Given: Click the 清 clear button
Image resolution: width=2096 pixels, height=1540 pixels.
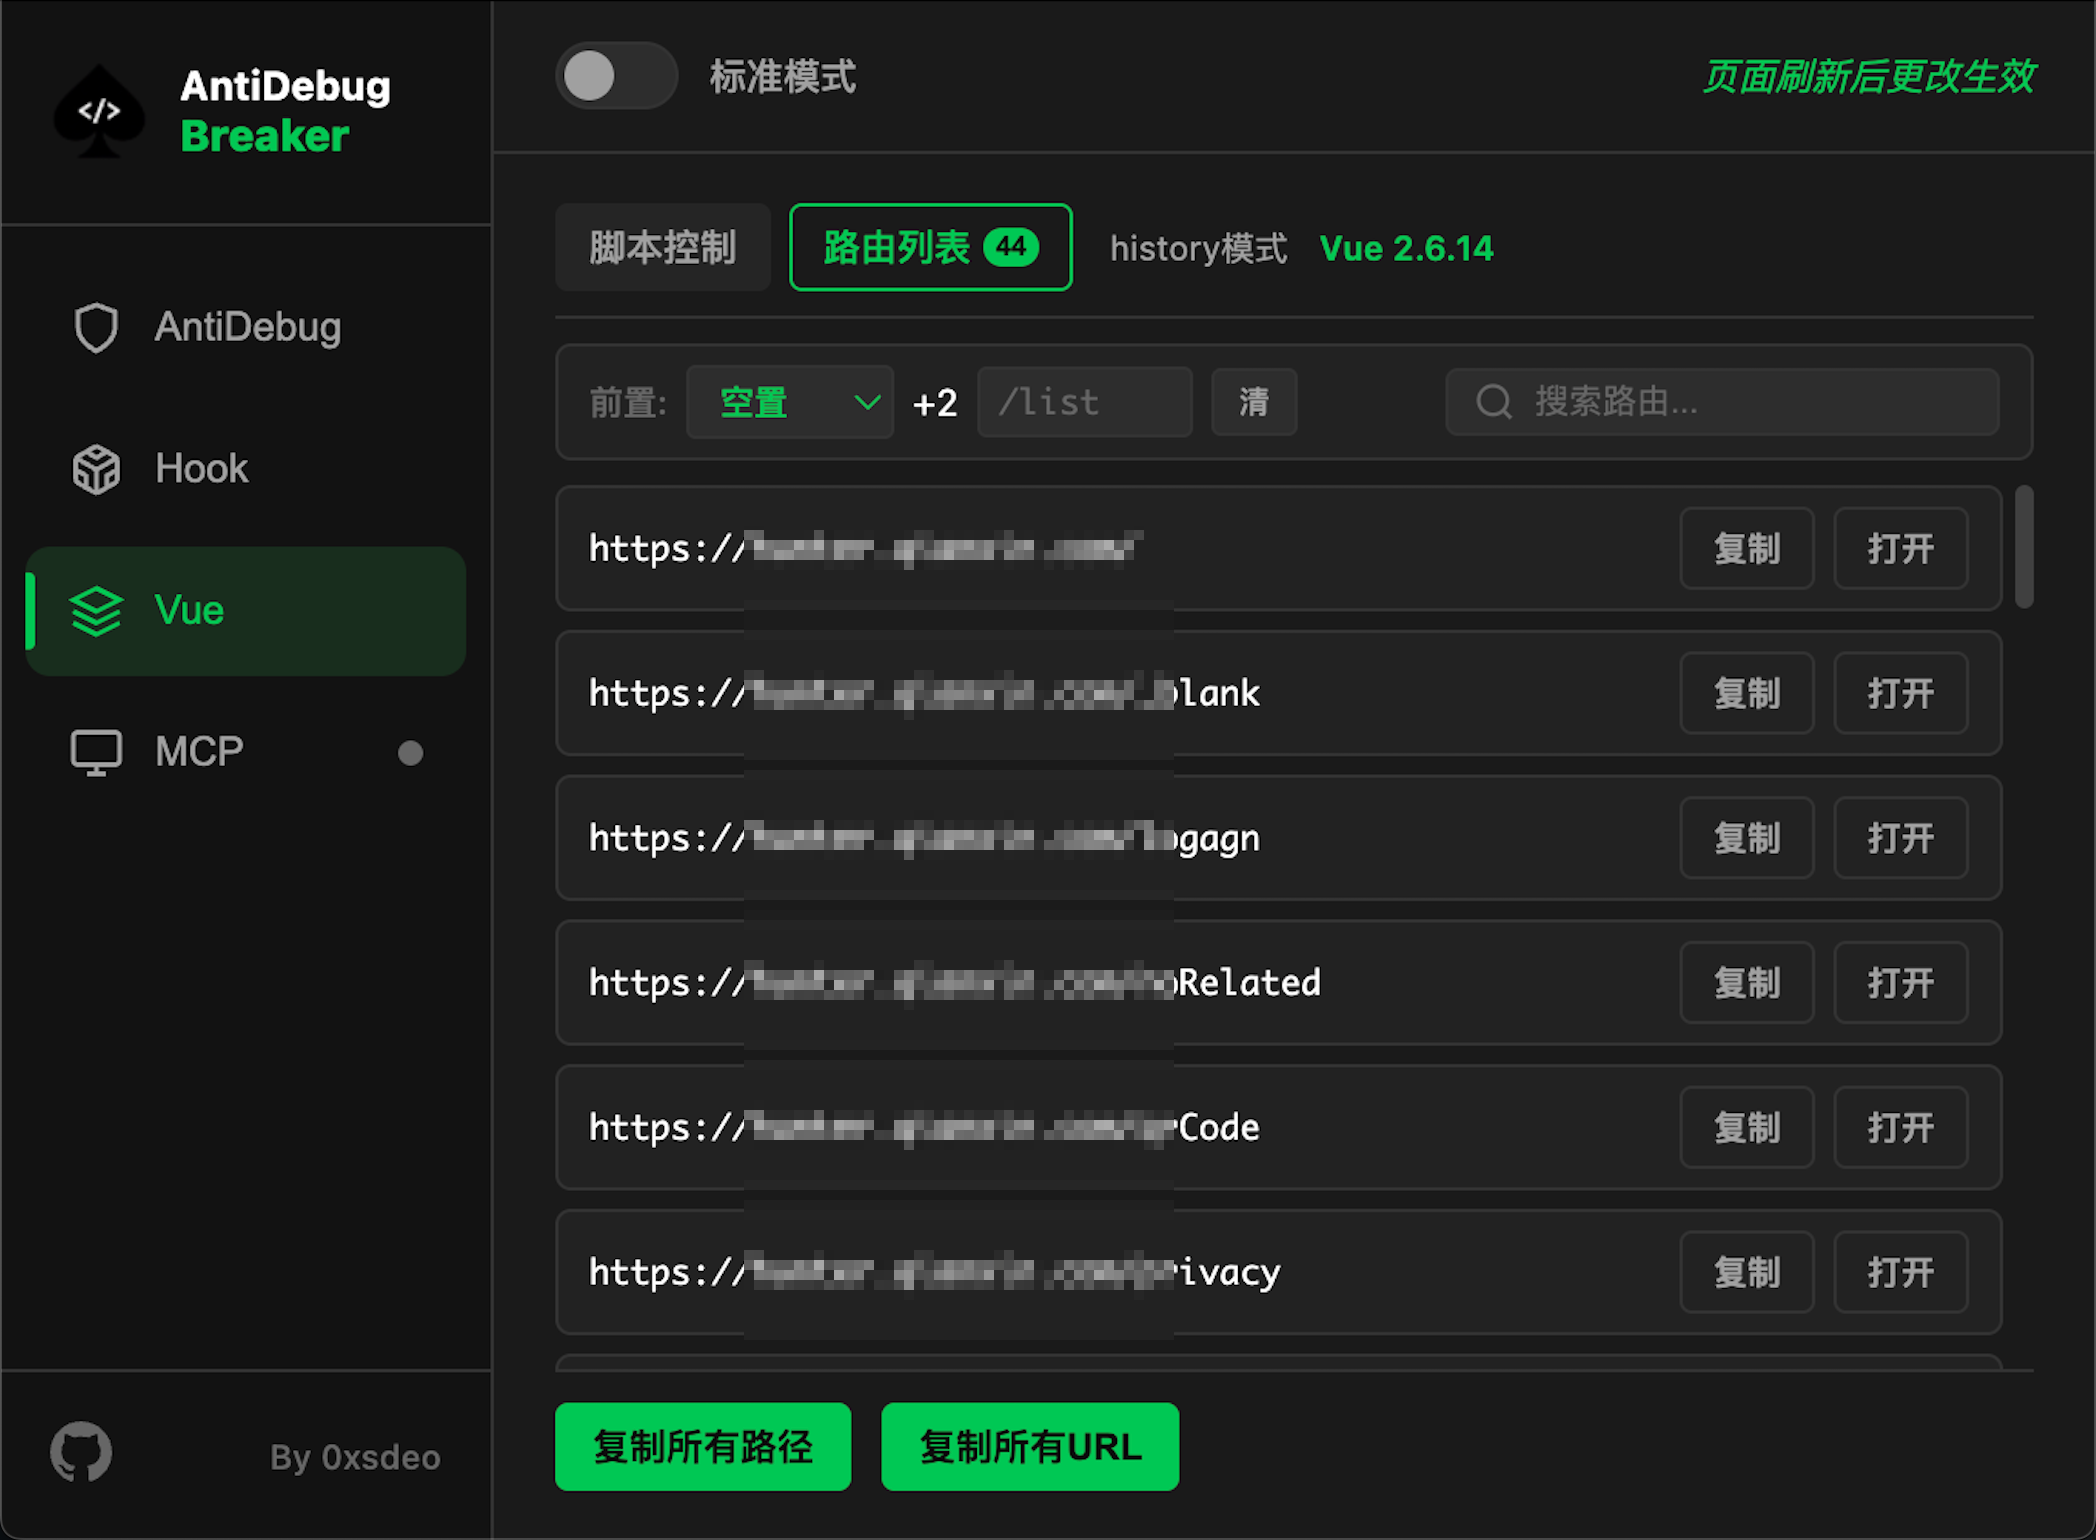Looking at the screenshot, I should tap(1254, 402).
